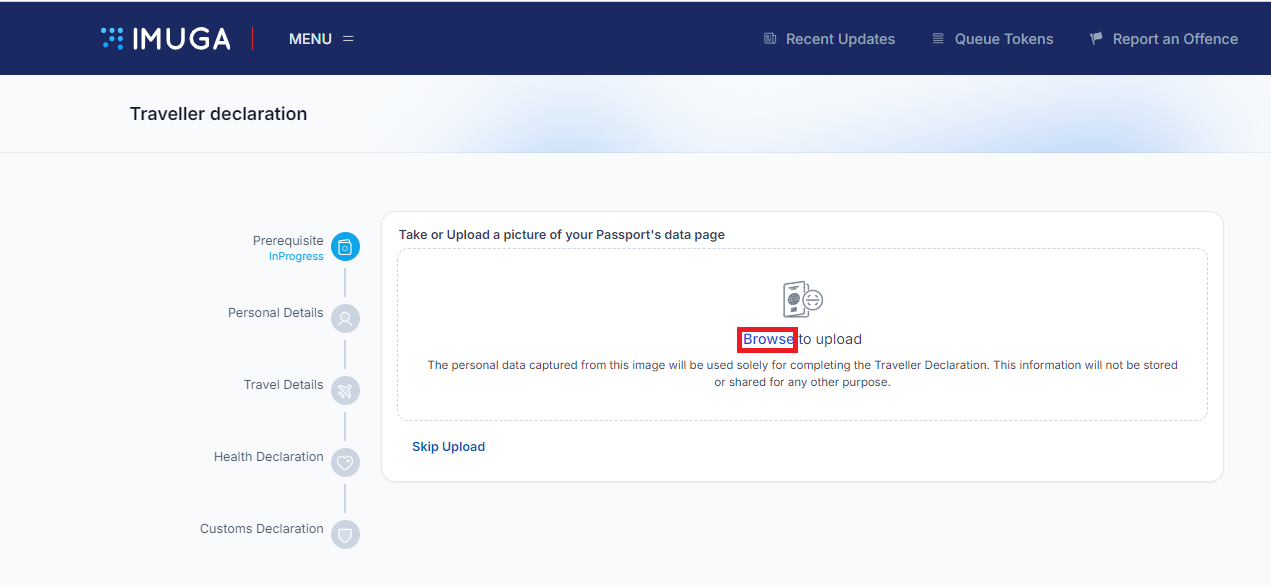Select the Health Declaration heart circle icon
This screenshot has width=1271, height=585.
click(345, 463)
